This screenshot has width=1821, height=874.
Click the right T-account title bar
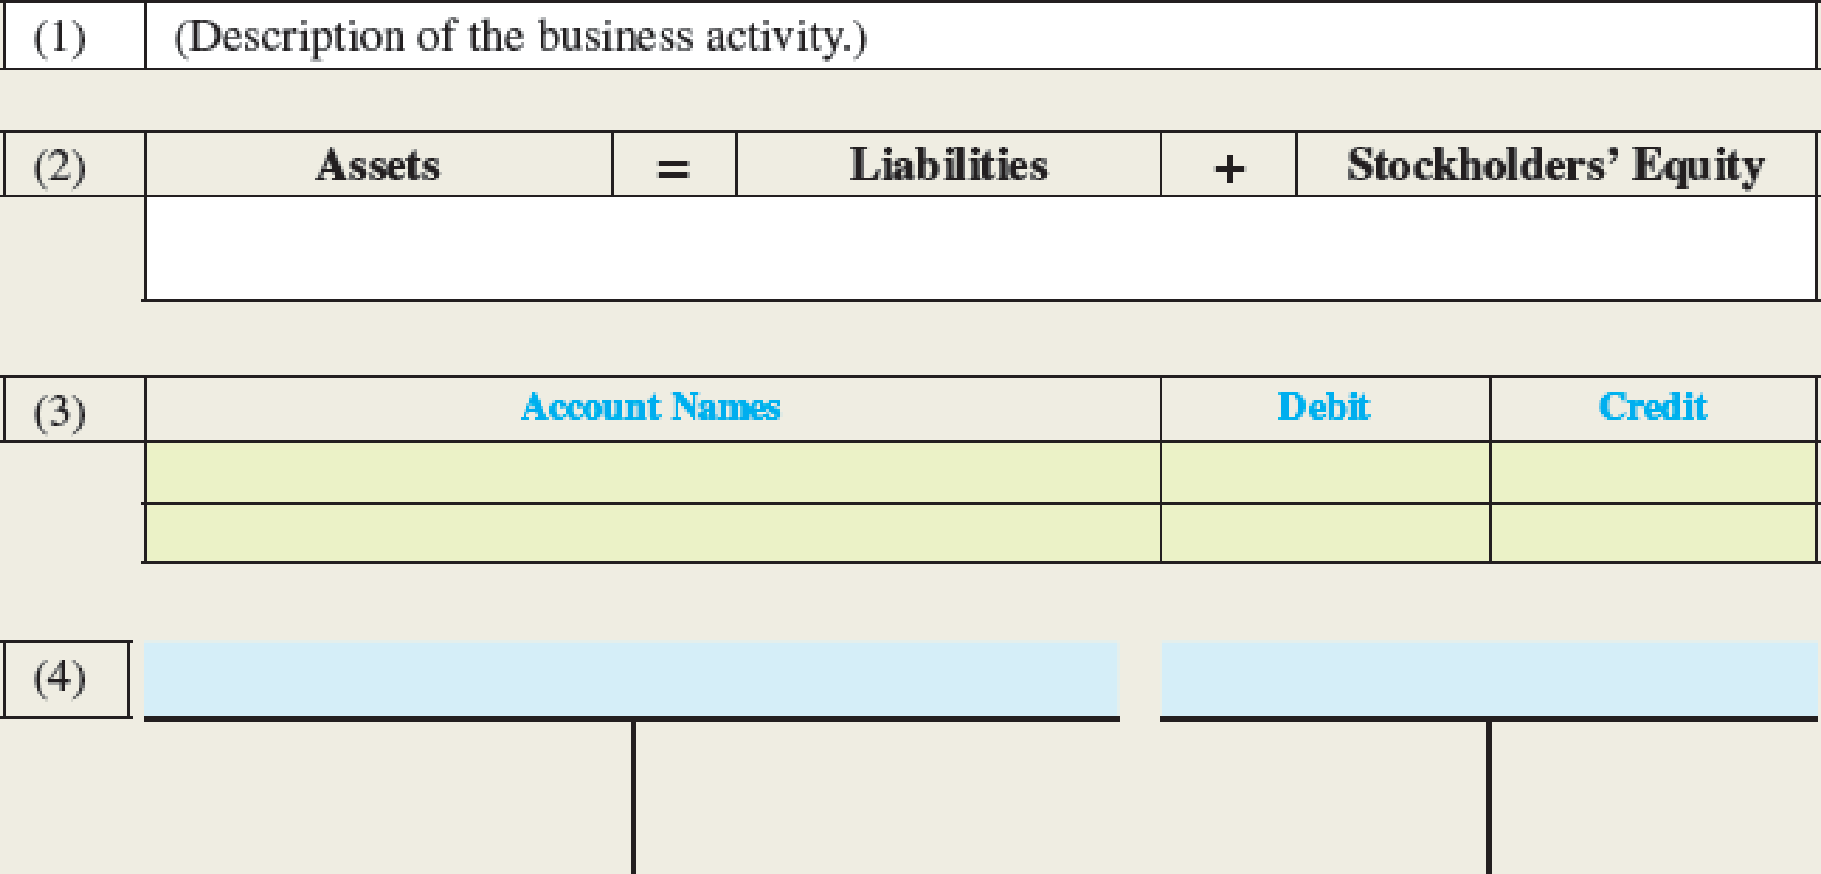[x=1489, y=679]
